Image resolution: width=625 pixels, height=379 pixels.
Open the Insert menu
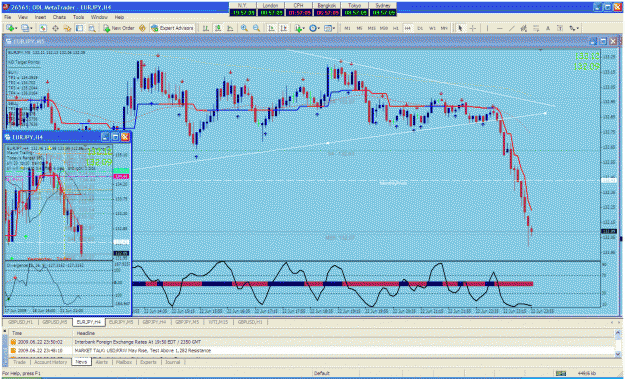click(40, 18)
